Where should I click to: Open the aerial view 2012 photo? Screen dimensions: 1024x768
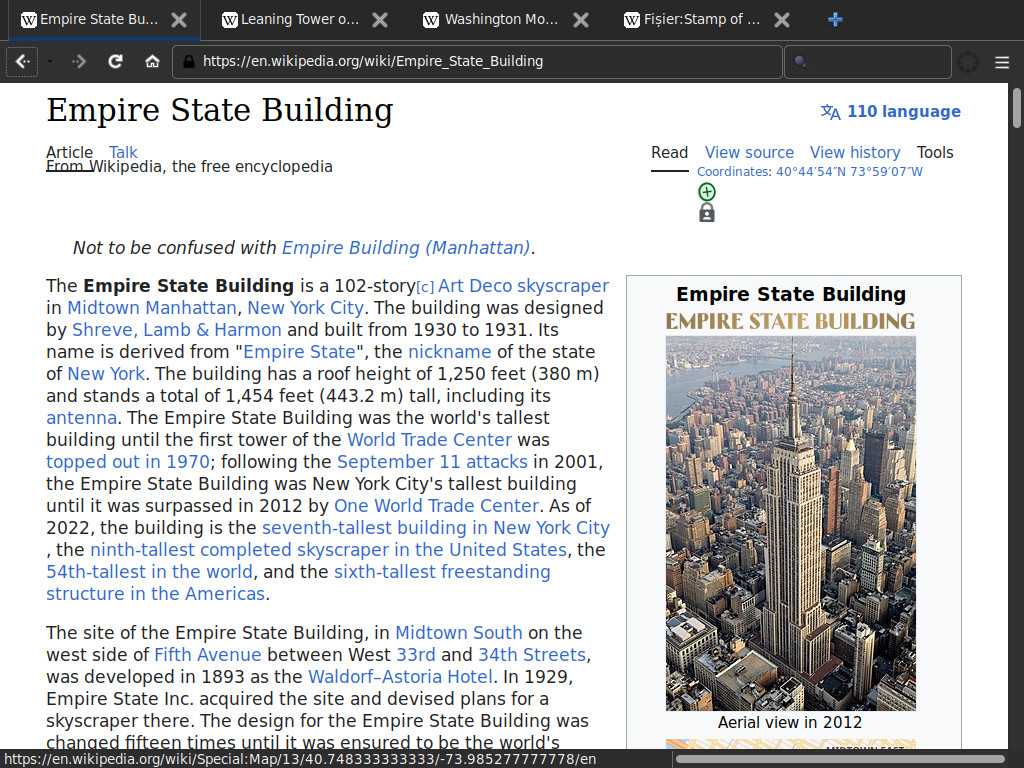(790, 523)
